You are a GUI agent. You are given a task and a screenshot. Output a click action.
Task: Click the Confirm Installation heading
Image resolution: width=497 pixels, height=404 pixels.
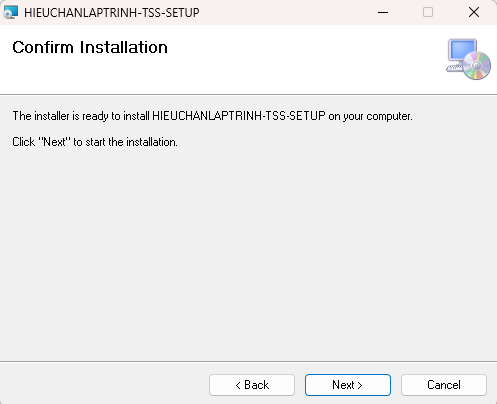click(90, 47)
